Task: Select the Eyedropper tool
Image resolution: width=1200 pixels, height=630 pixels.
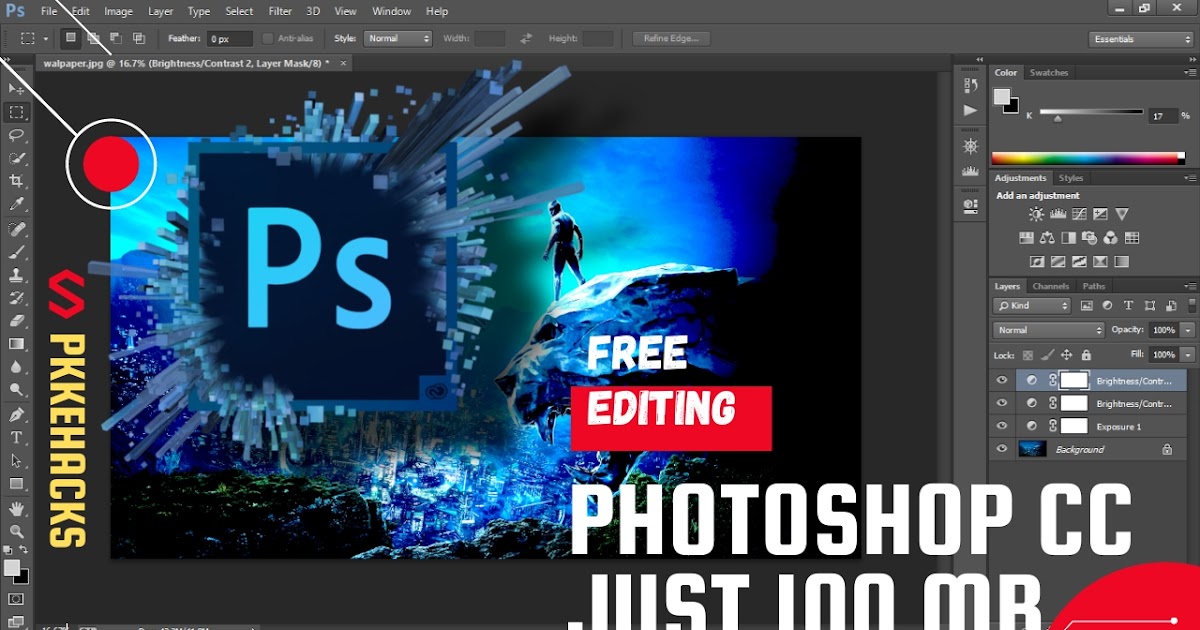Action: 17,204
